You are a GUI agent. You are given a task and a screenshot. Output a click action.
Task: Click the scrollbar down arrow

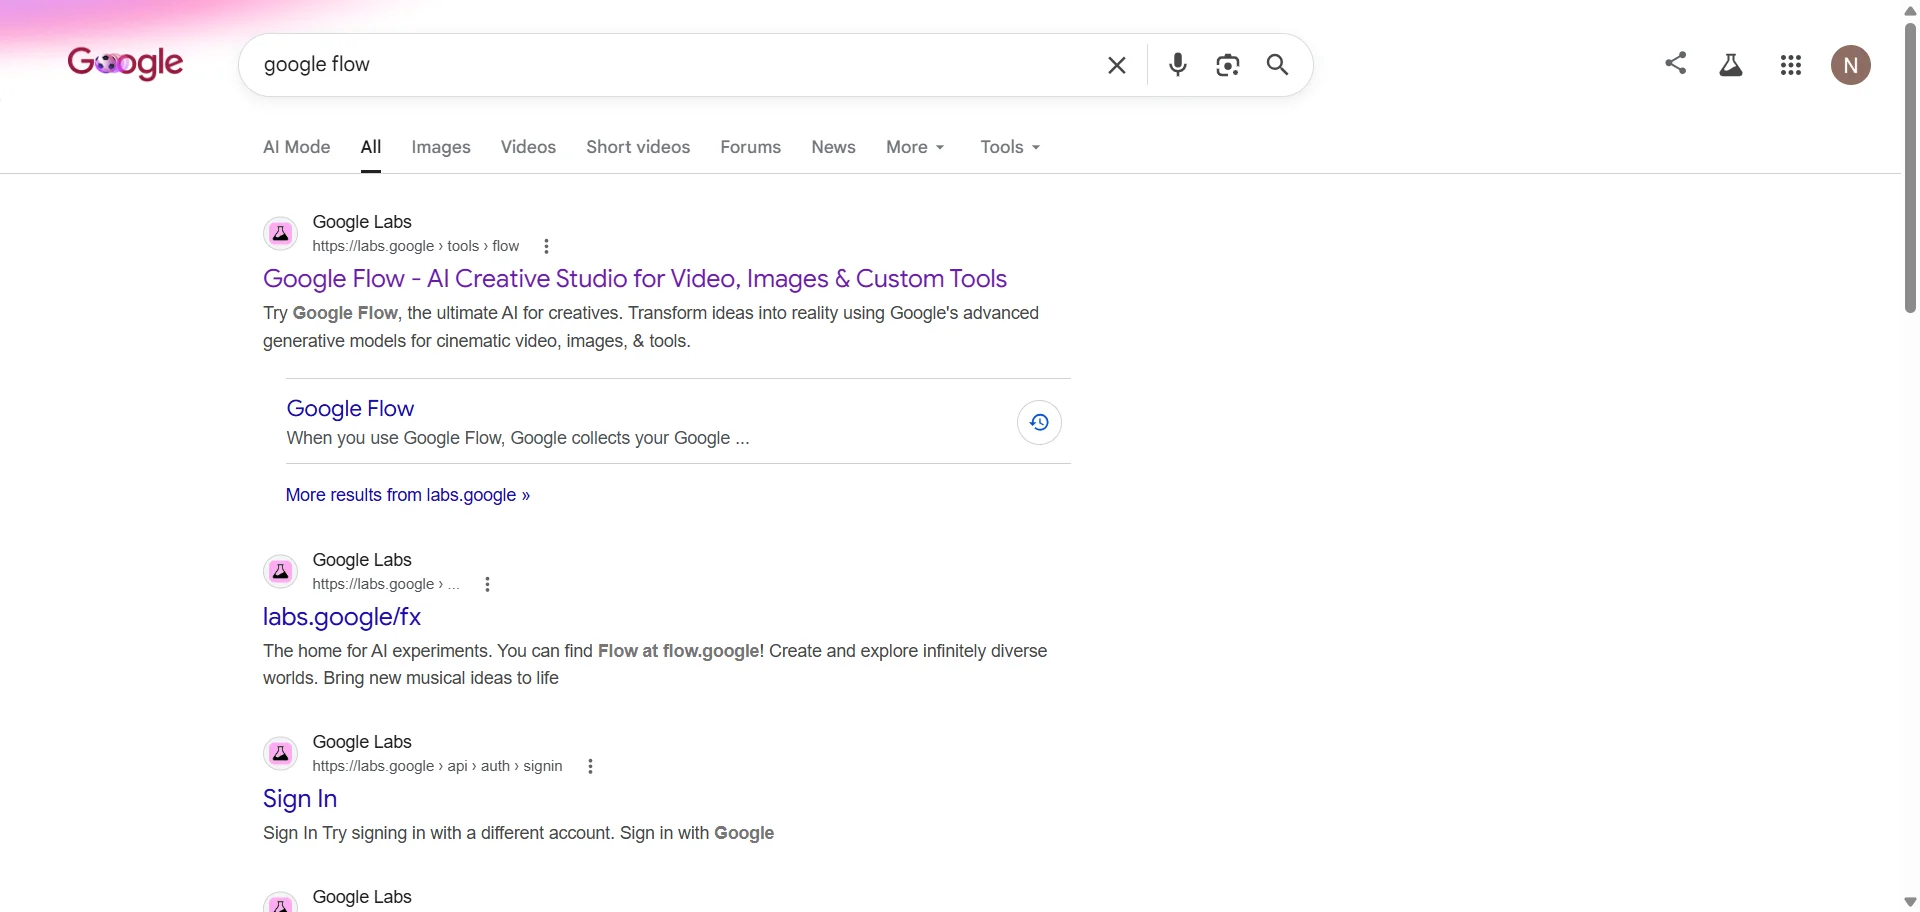click(1910, 902)
